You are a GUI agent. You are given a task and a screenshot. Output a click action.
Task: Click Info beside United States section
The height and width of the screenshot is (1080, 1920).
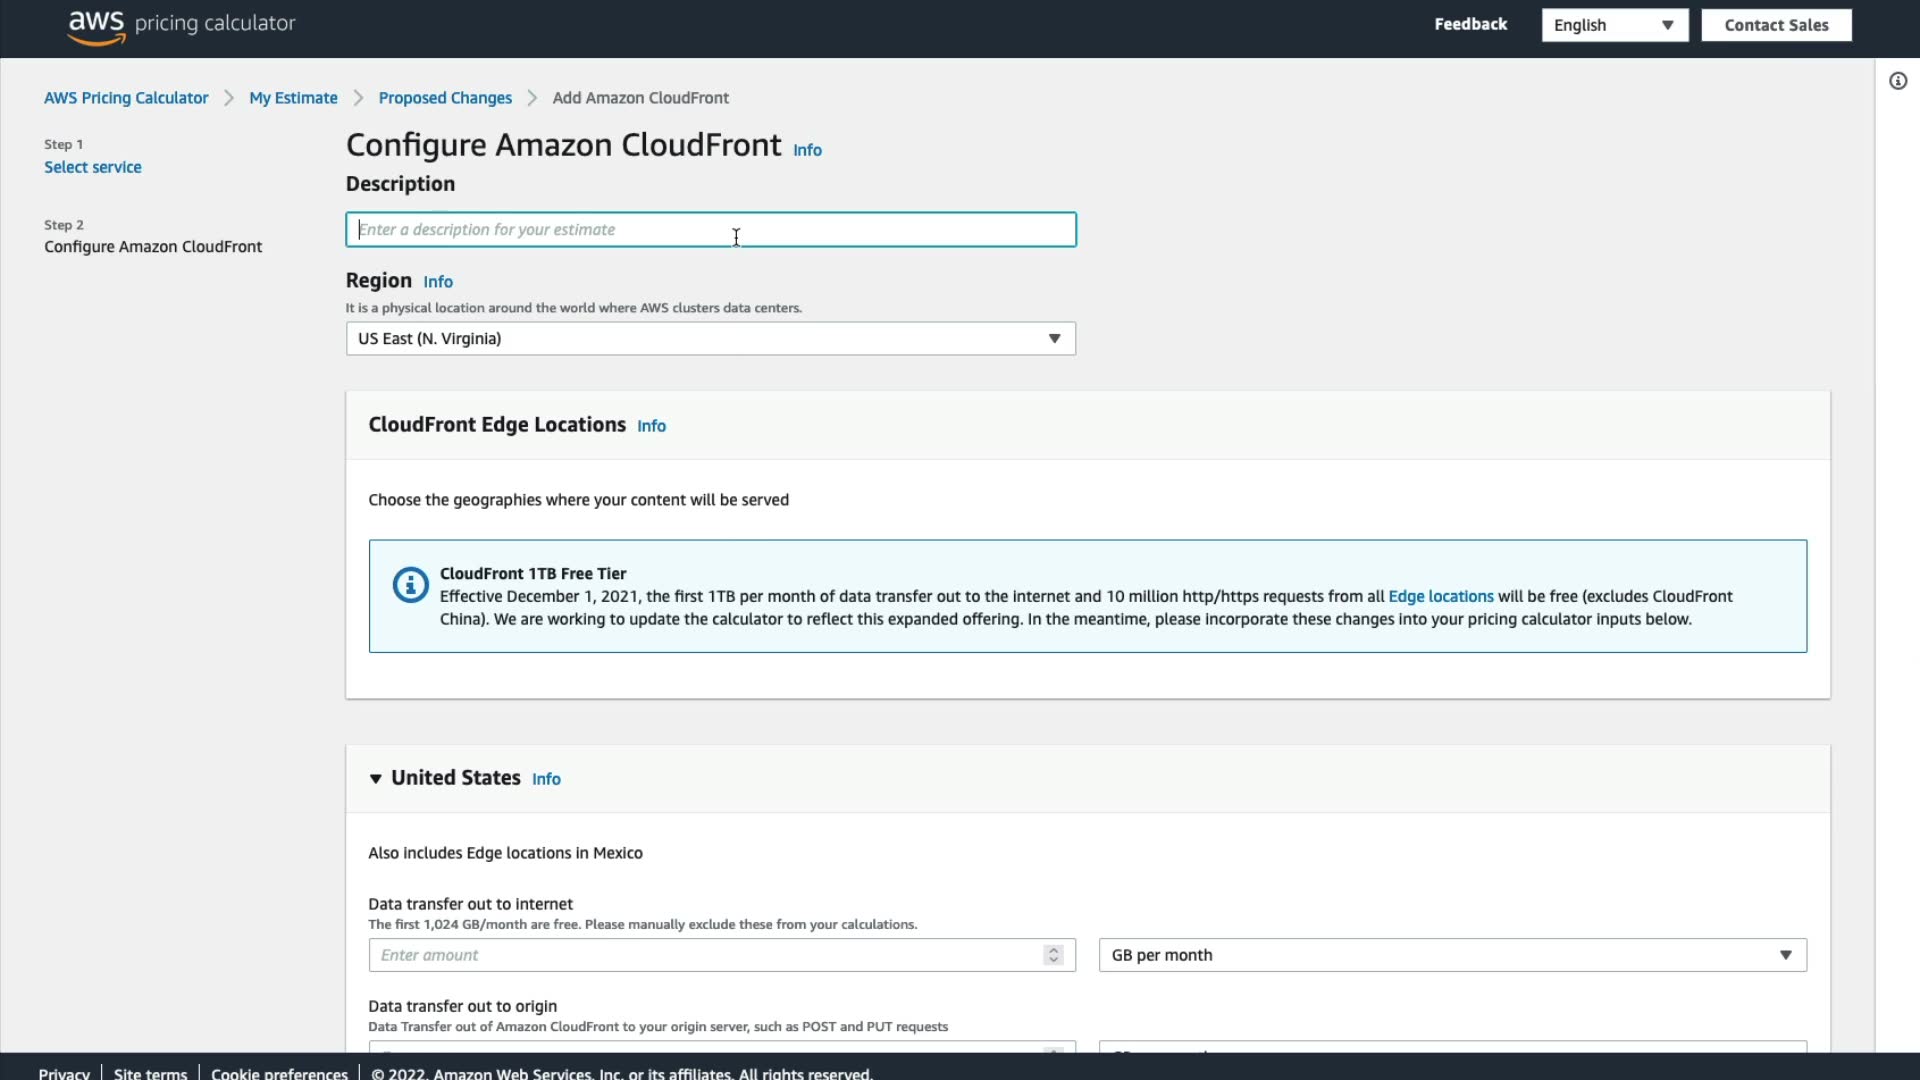pos(546,779)
